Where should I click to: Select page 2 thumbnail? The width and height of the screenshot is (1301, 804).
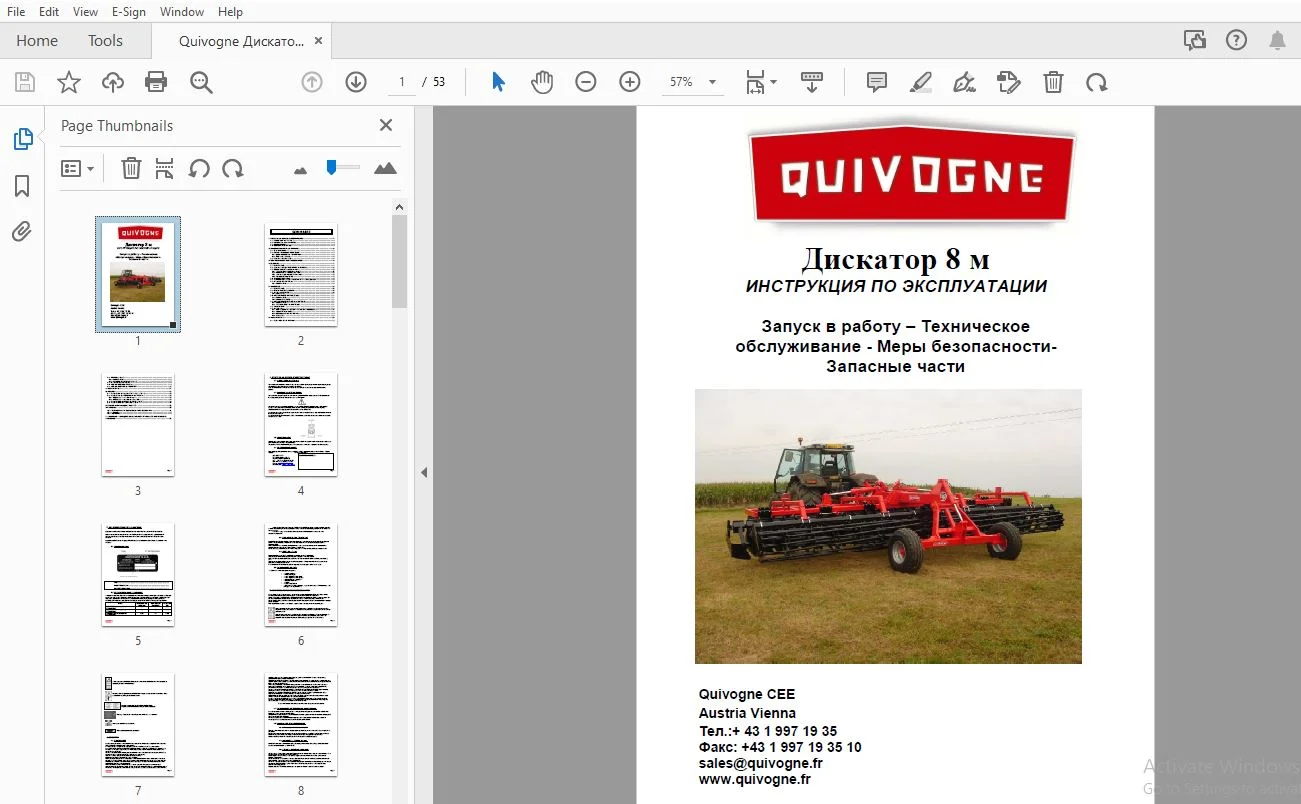301,274
